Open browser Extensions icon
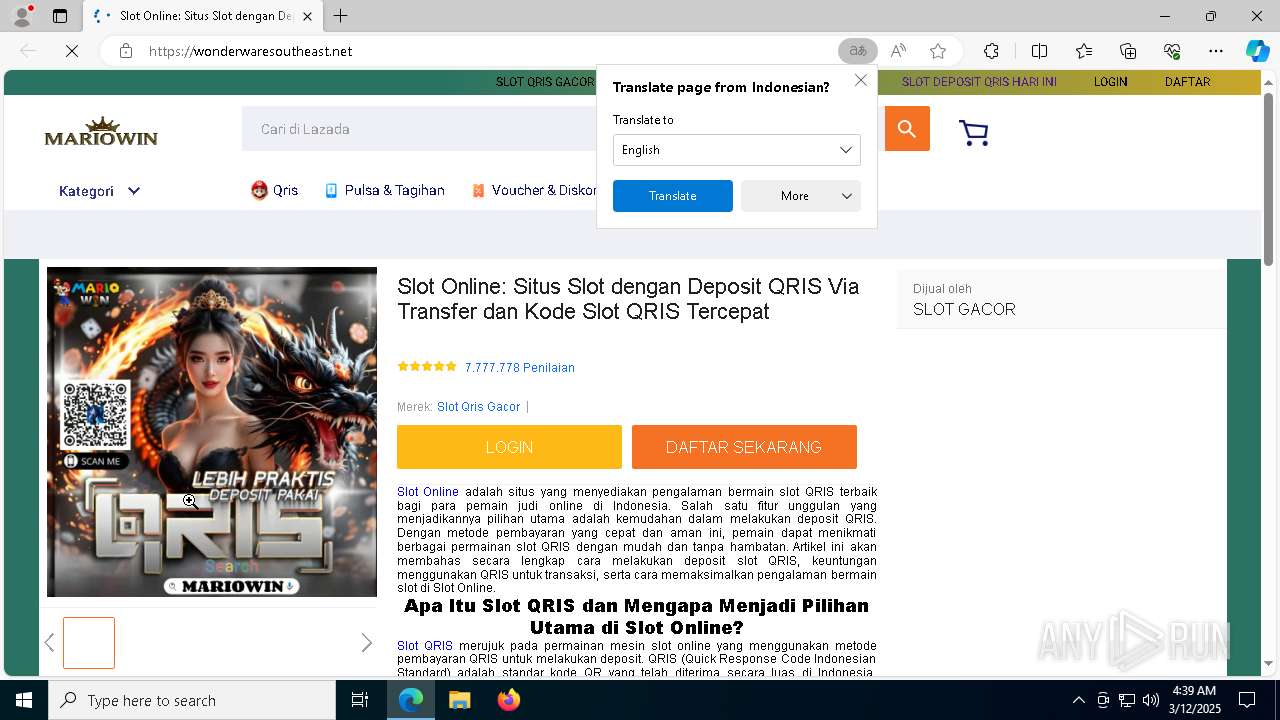The image size is (1280, 720). pyautogui.click(x=991, y=51)
